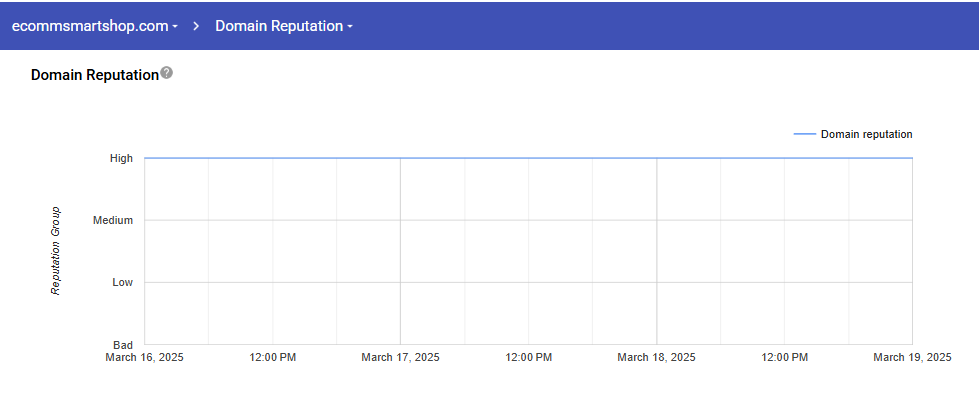The width and height of the screenshot is (979, 399).
Task: Select the High reputation axis label
Action: (121, 159)
